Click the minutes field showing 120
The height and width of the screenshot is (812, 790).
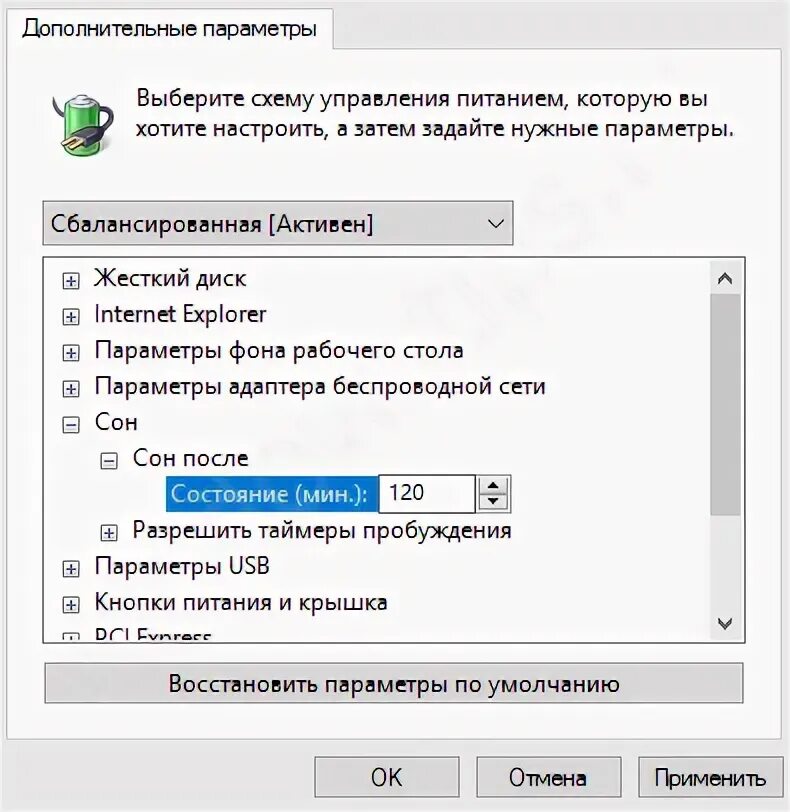[427, 494]
